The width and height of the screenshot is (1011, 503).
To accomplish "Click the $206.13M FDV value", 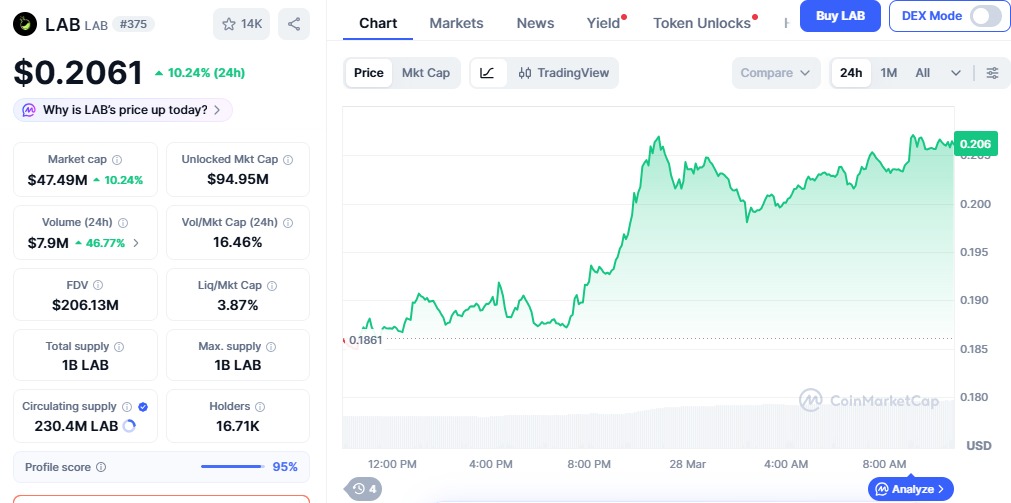I will (x=85, y=305).
